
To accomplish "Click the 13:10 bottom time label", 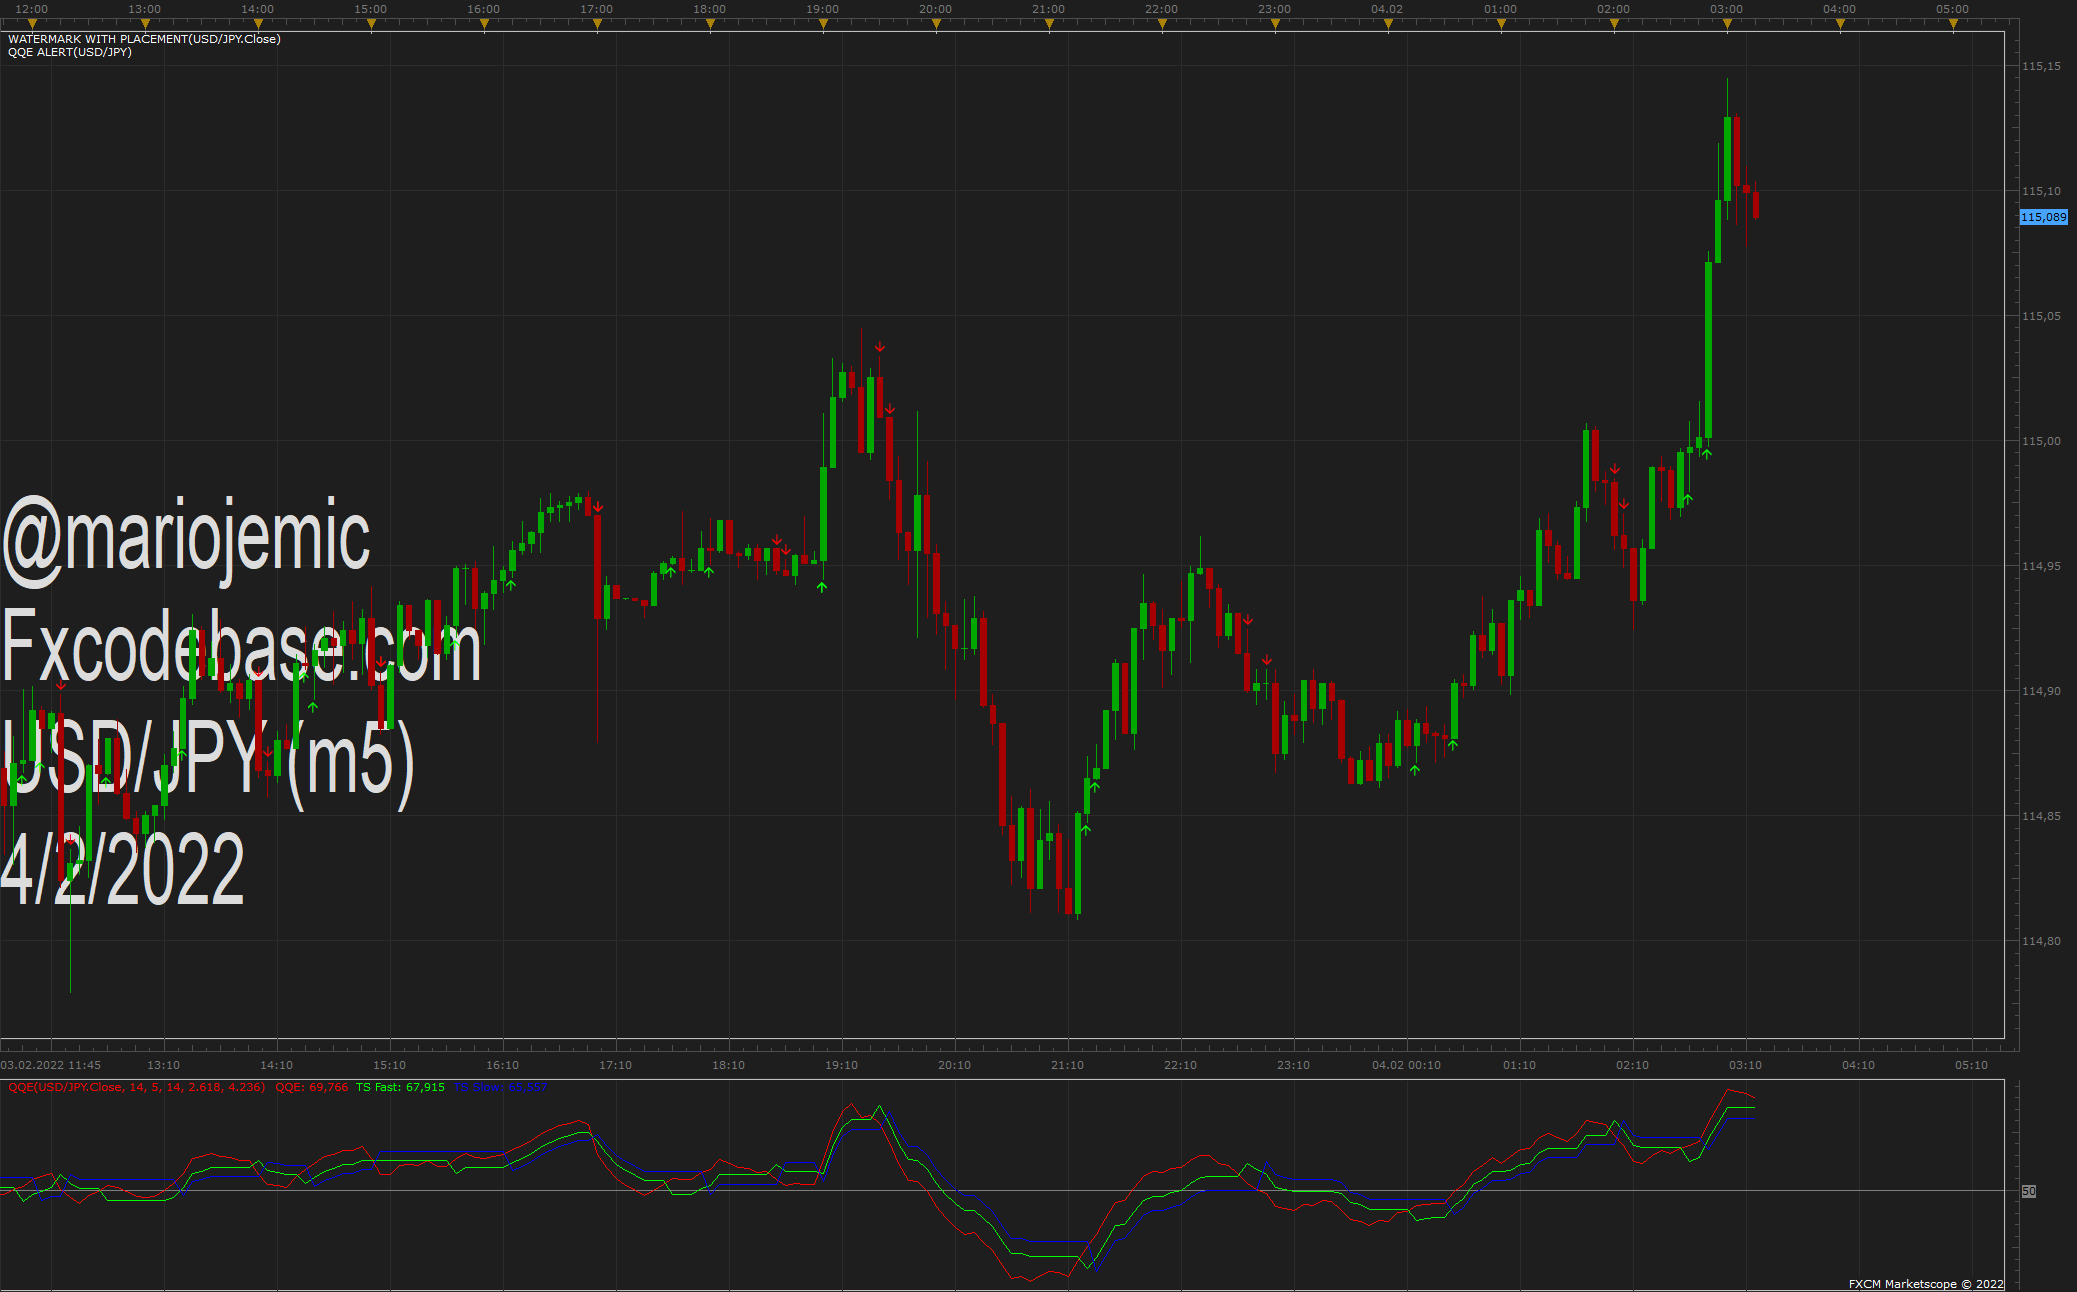I will 163,1065.
